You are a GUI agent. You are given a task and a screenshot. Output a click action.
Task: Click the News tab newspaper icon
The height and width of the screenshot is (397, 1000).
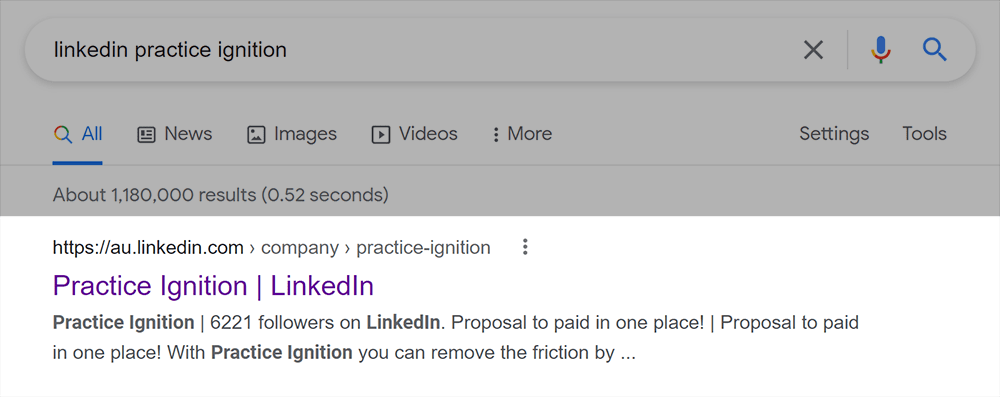(x=147, y=135)
